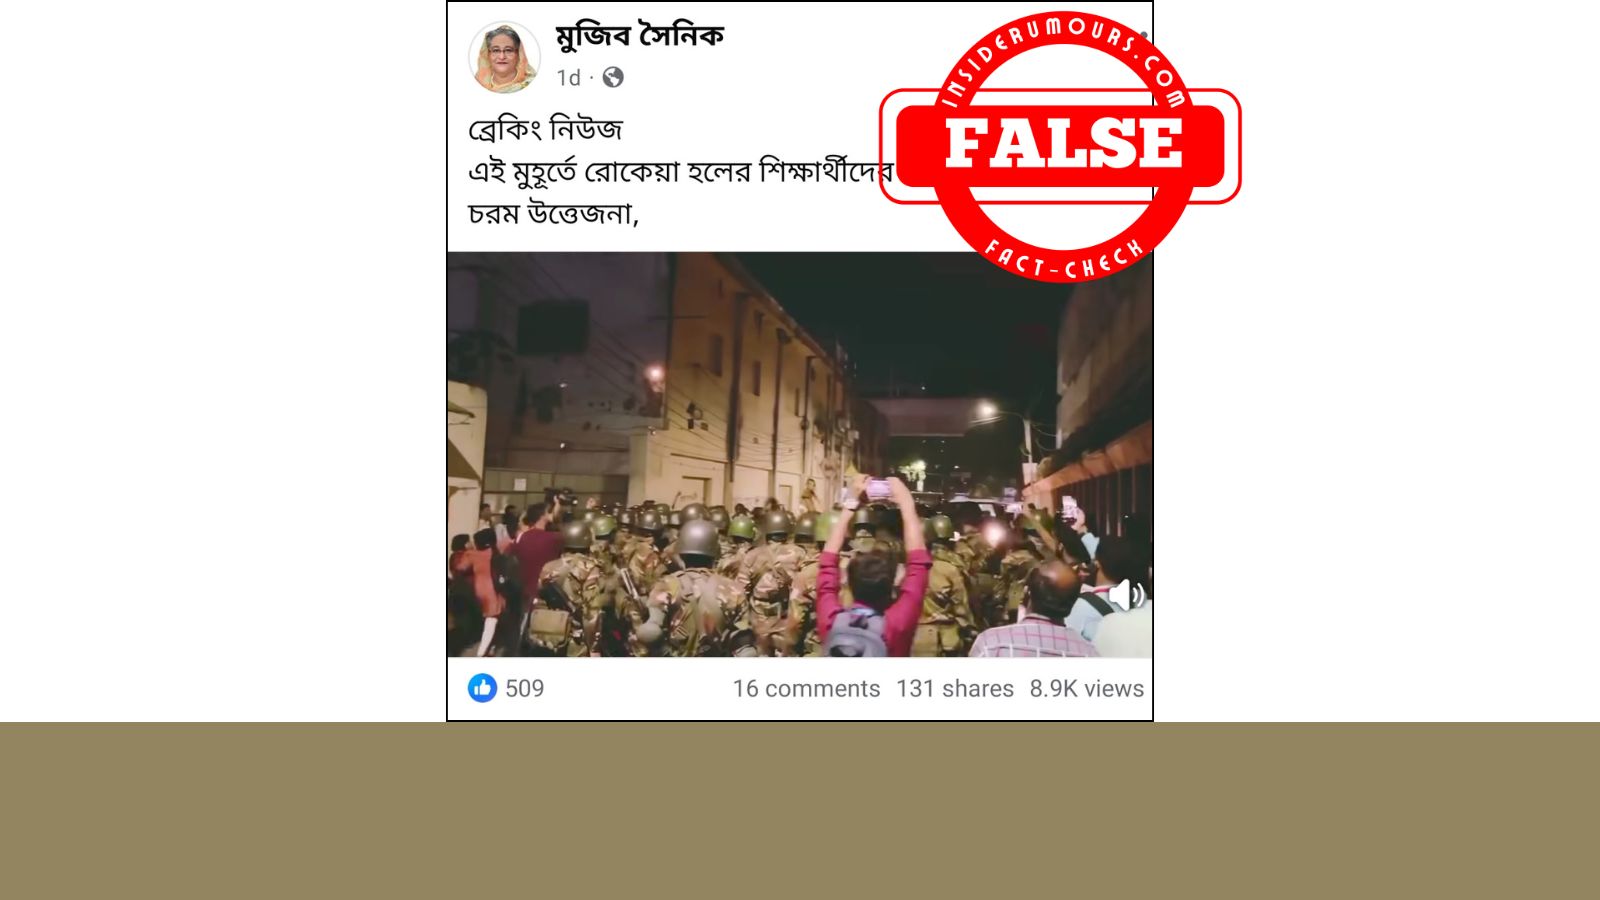Click the চরম উত্তেজনা caption line
Image resolution: width=1600 pixels, height=900 pixels.
coord(553,213)
